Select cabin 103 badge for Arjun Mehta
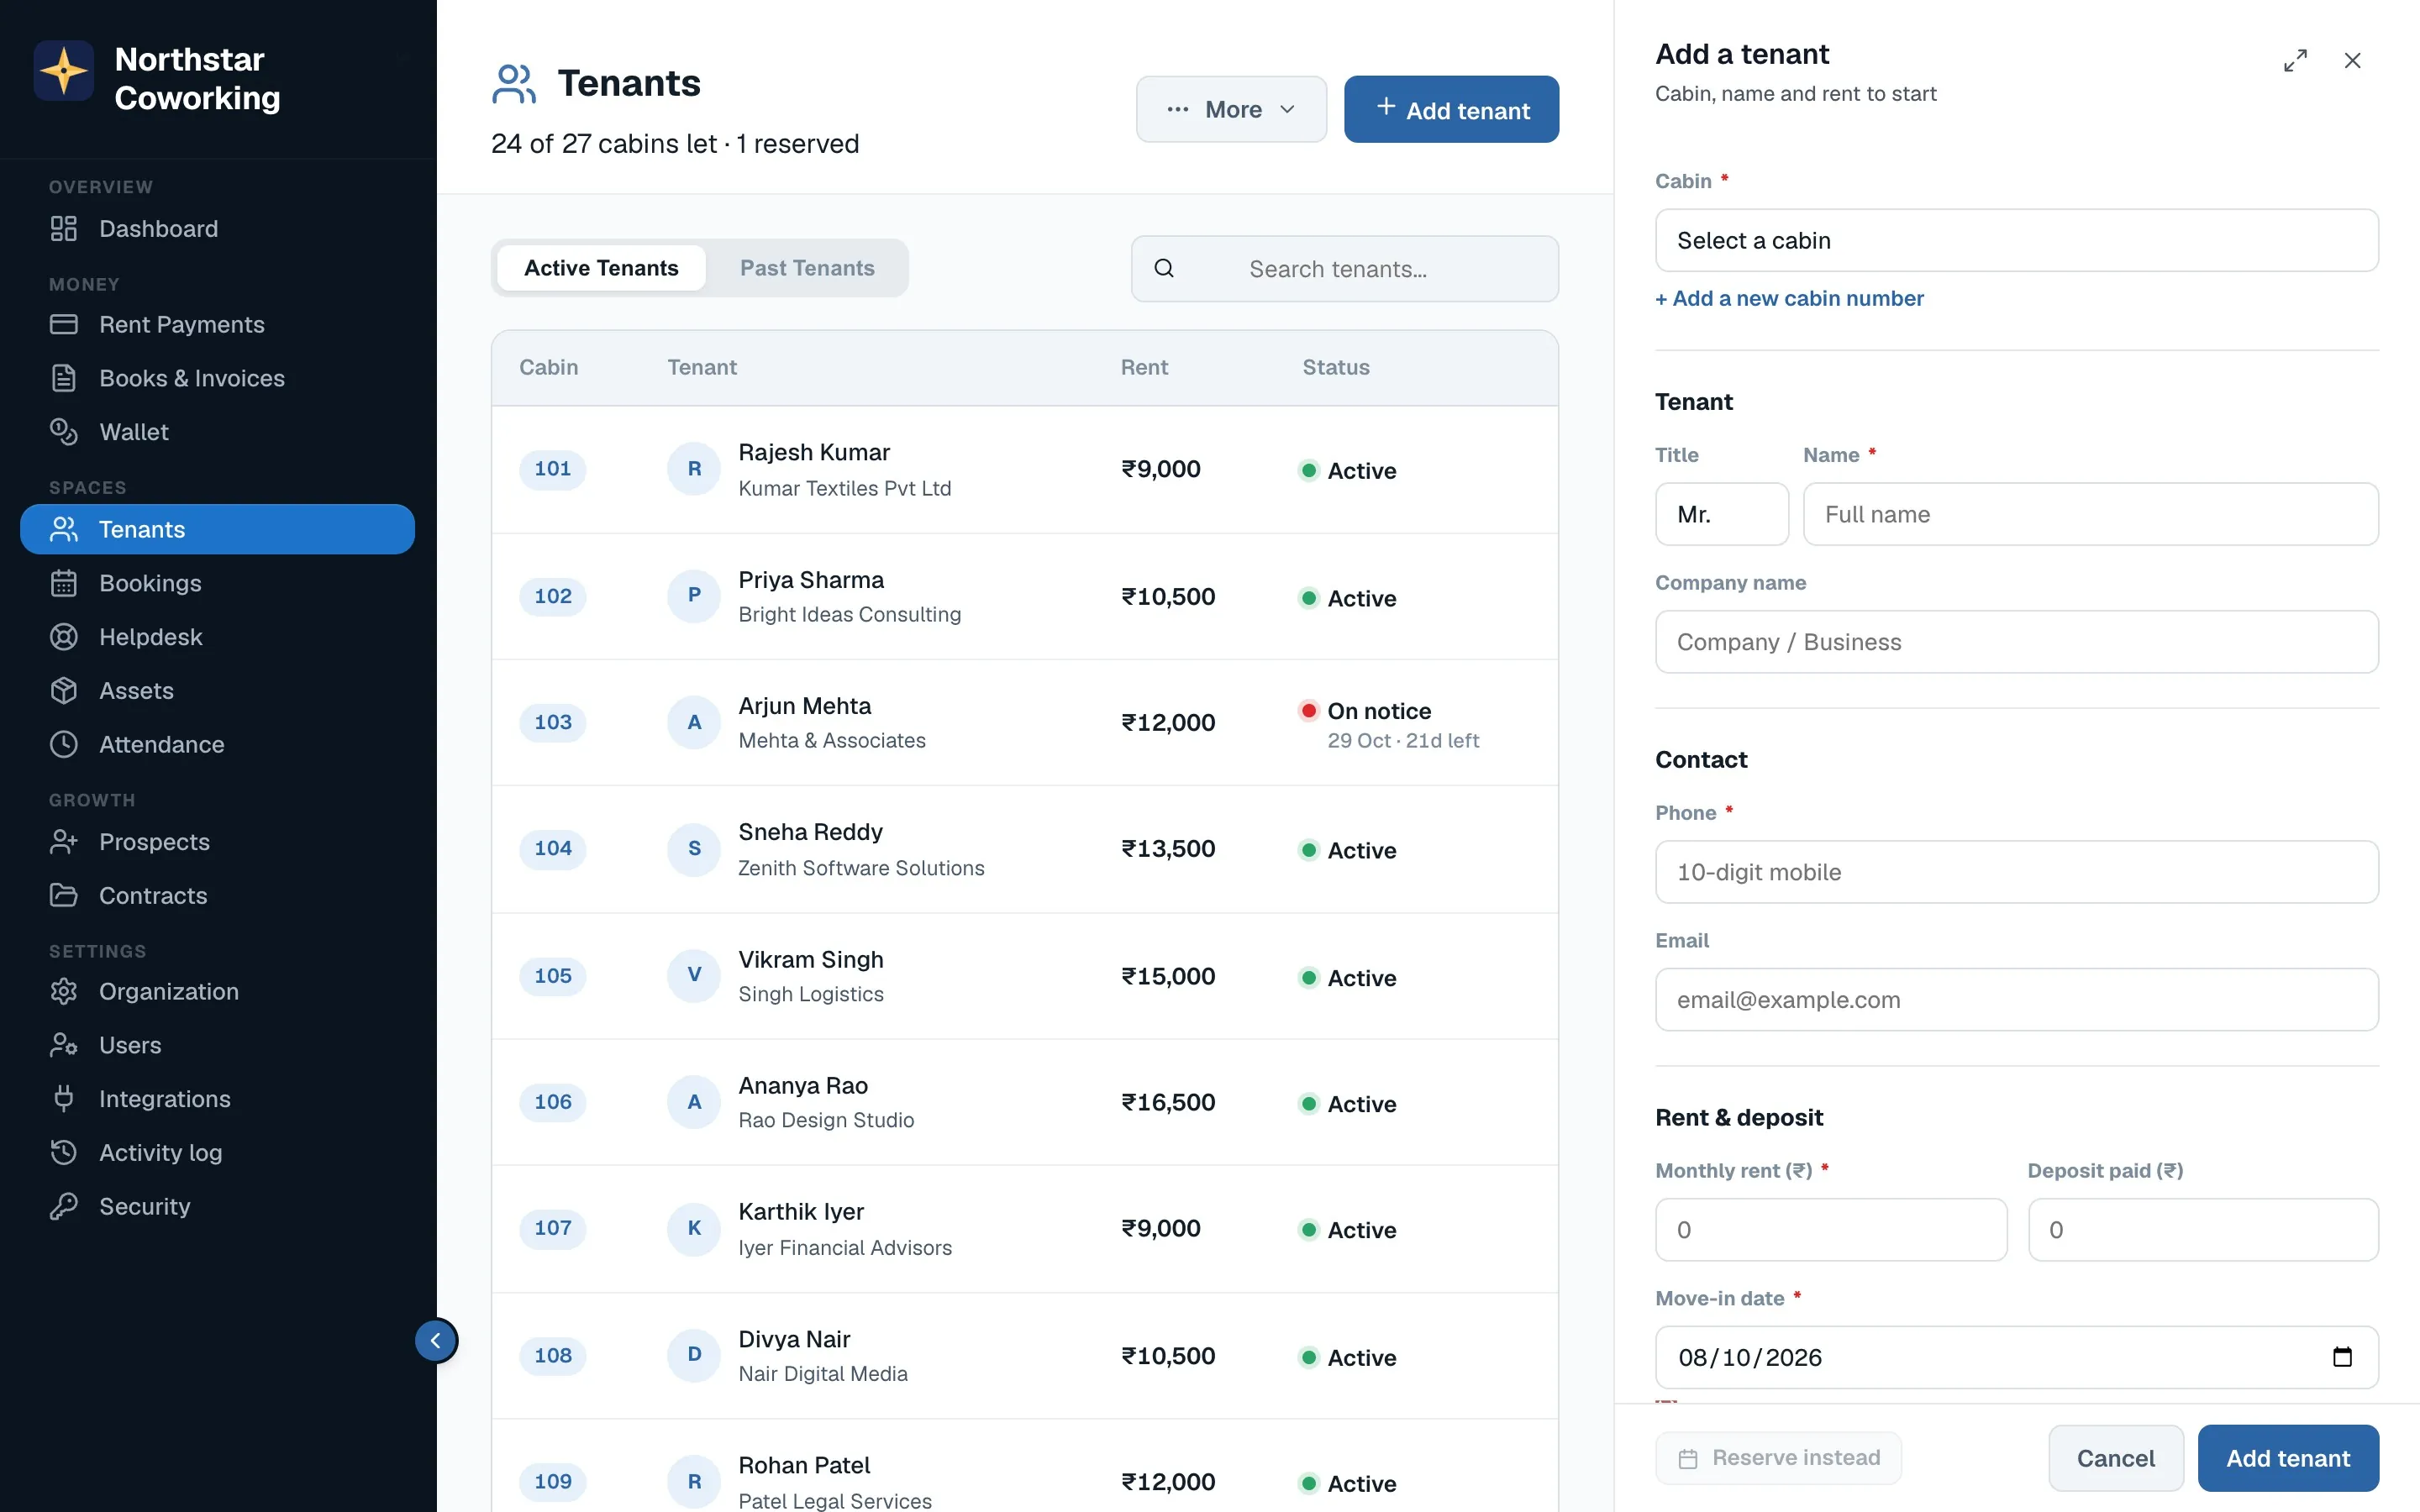The image size is (2420, 1512). (552, 722)
